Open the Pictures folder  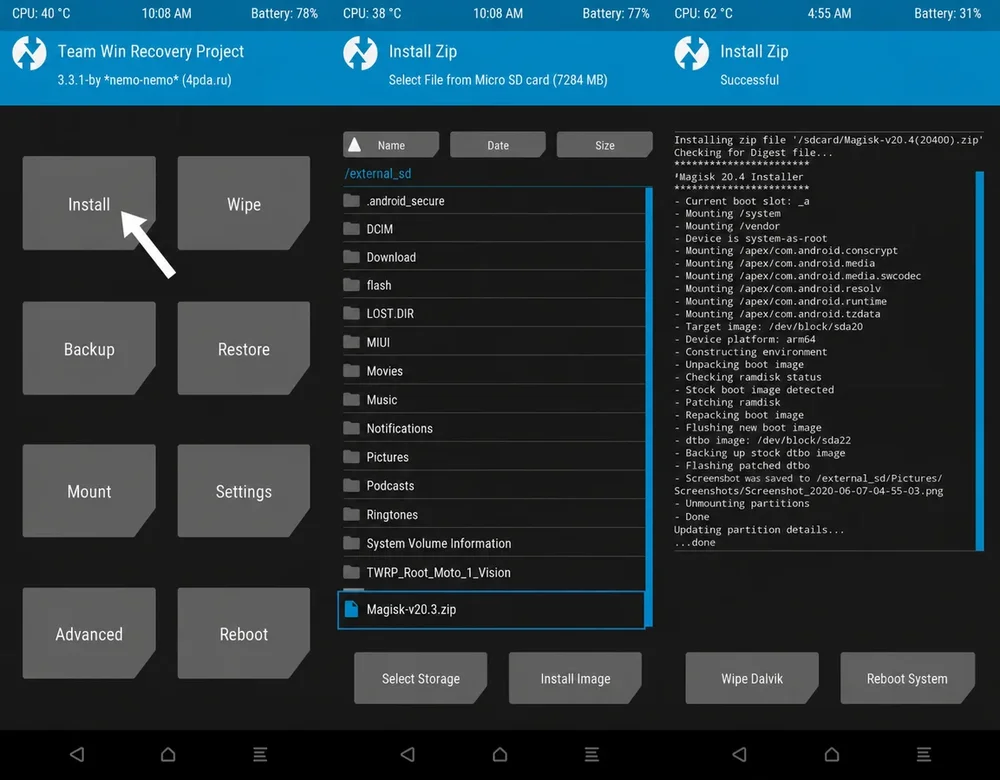494,457
